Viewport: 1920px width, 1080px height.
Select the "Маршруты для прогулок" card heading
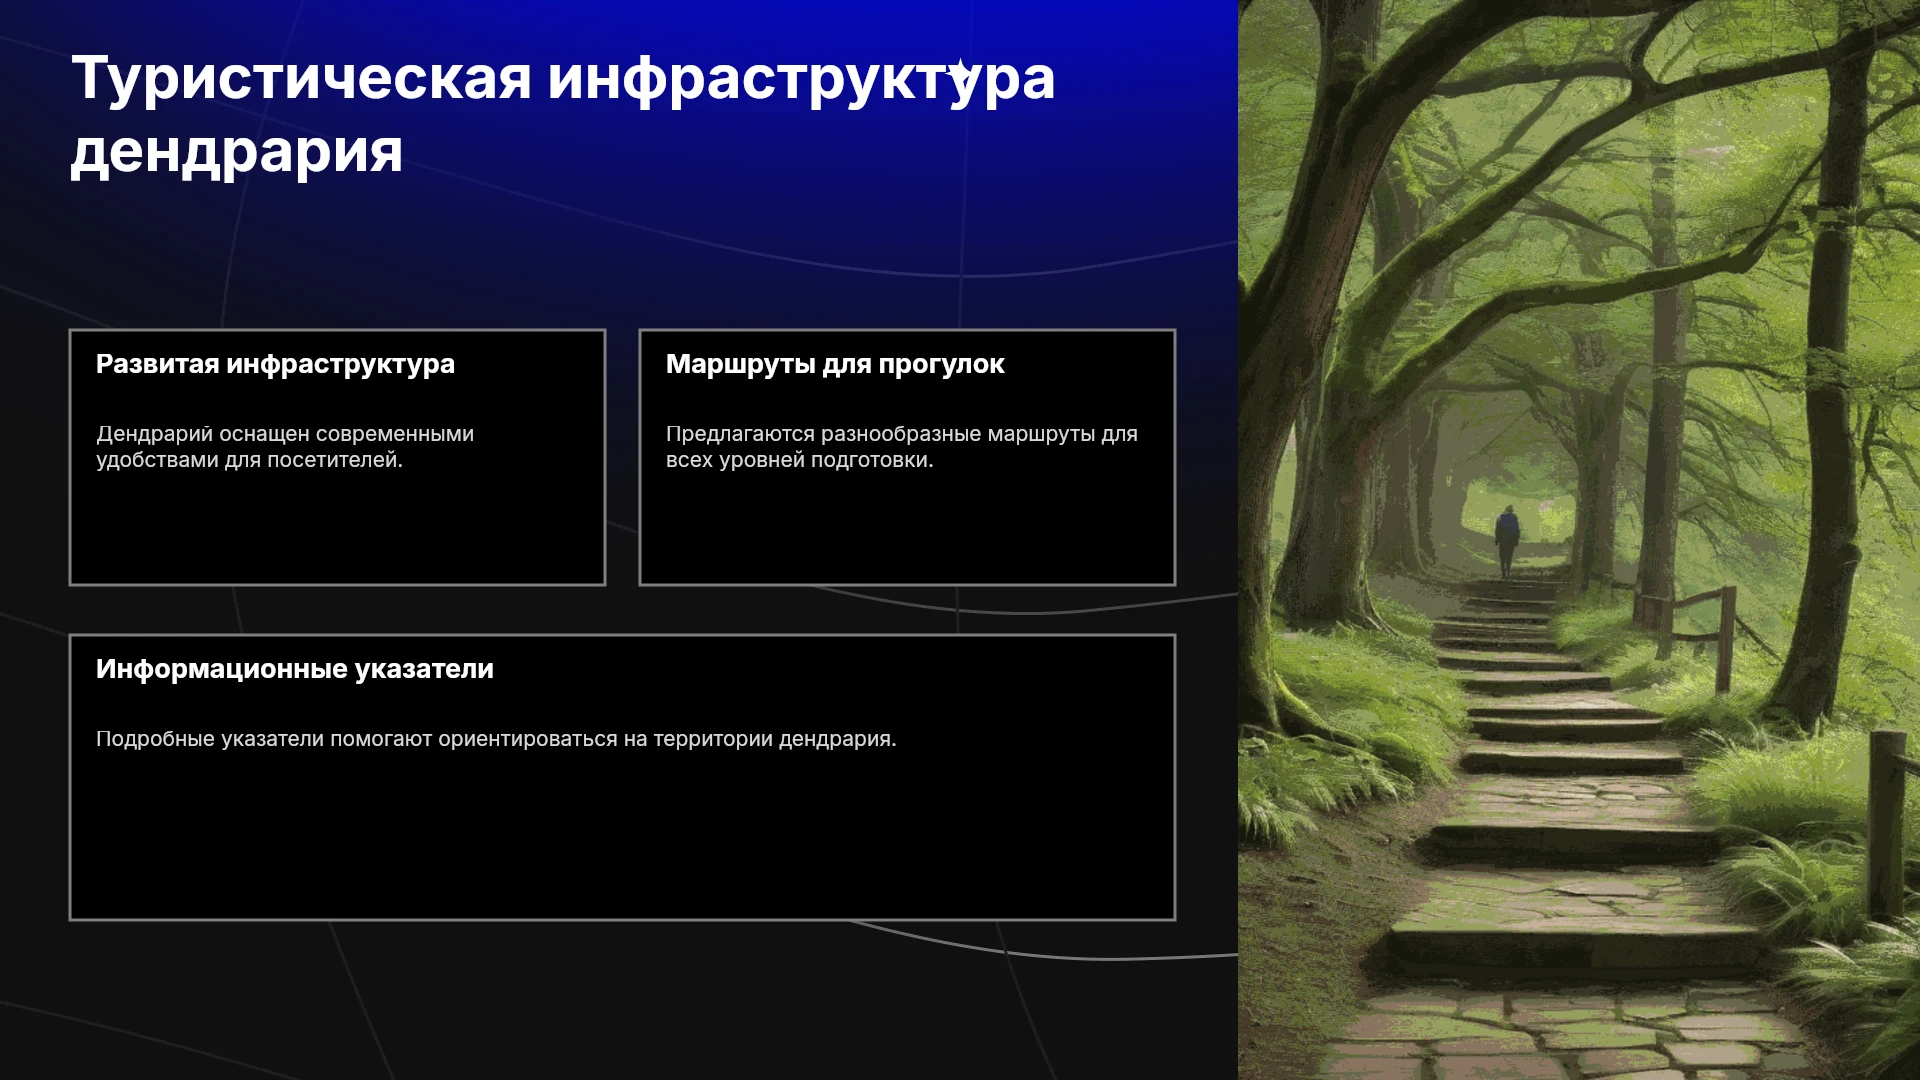(x=835, y=364)
